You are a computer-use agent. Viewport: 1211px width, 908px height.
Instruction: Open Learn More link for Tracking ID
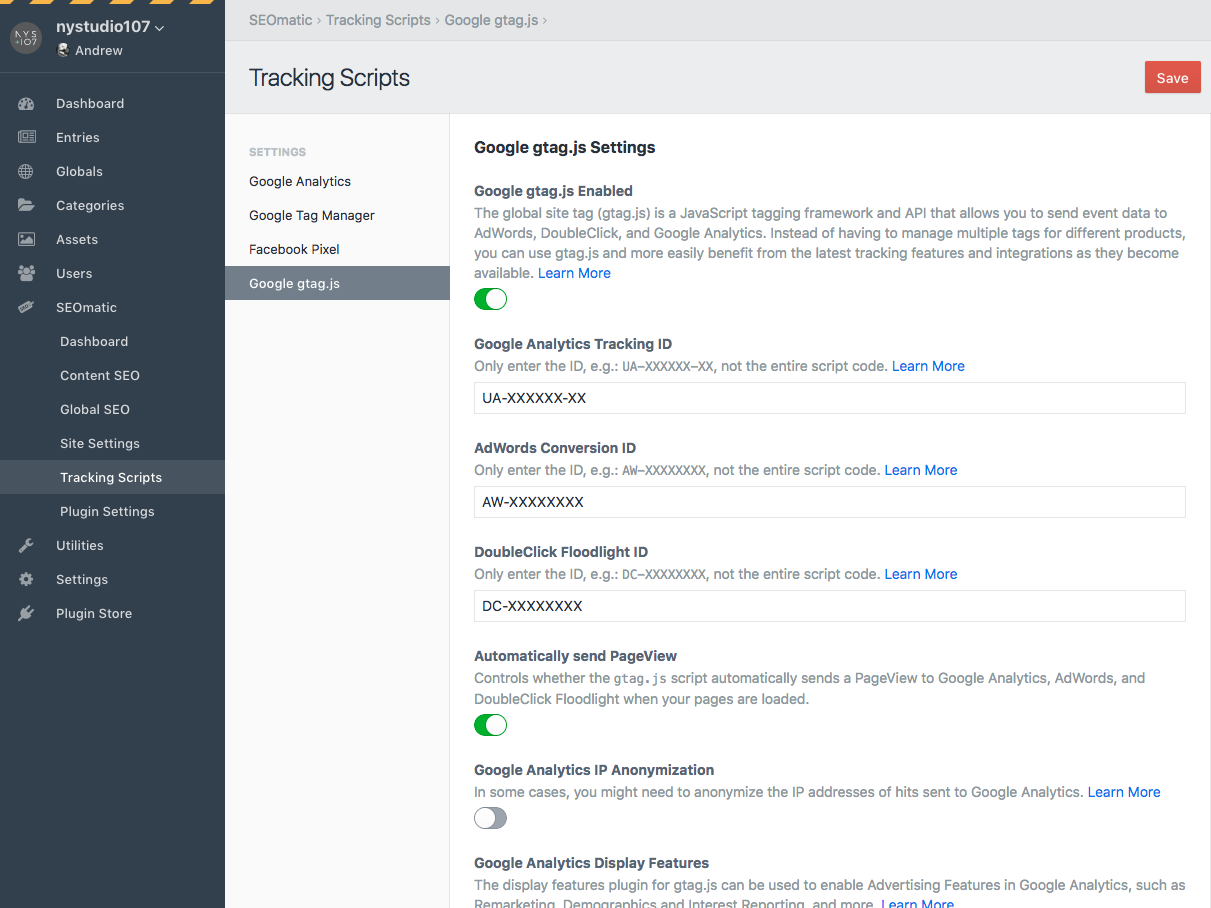pos(928,366)
